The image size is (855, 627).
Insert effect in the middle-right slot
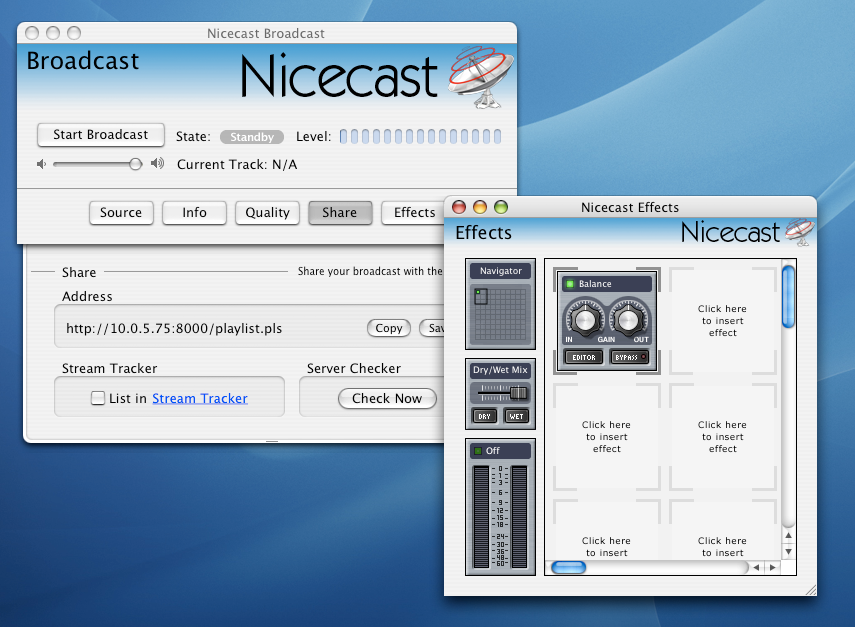[x=722, y=437]
